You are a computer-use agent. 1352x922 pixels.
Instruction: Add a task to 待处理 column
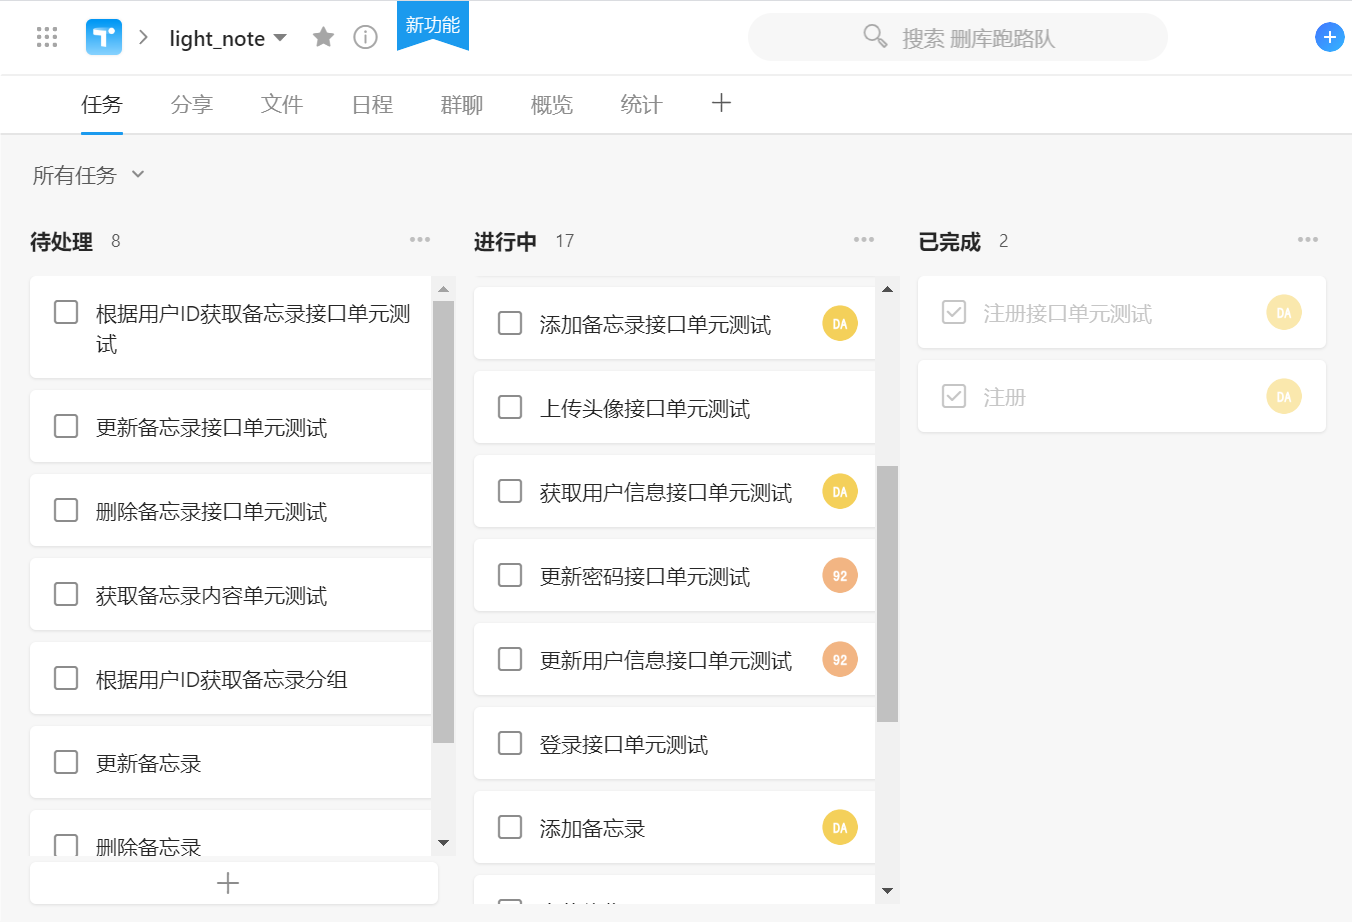click(x=234, y=883)
